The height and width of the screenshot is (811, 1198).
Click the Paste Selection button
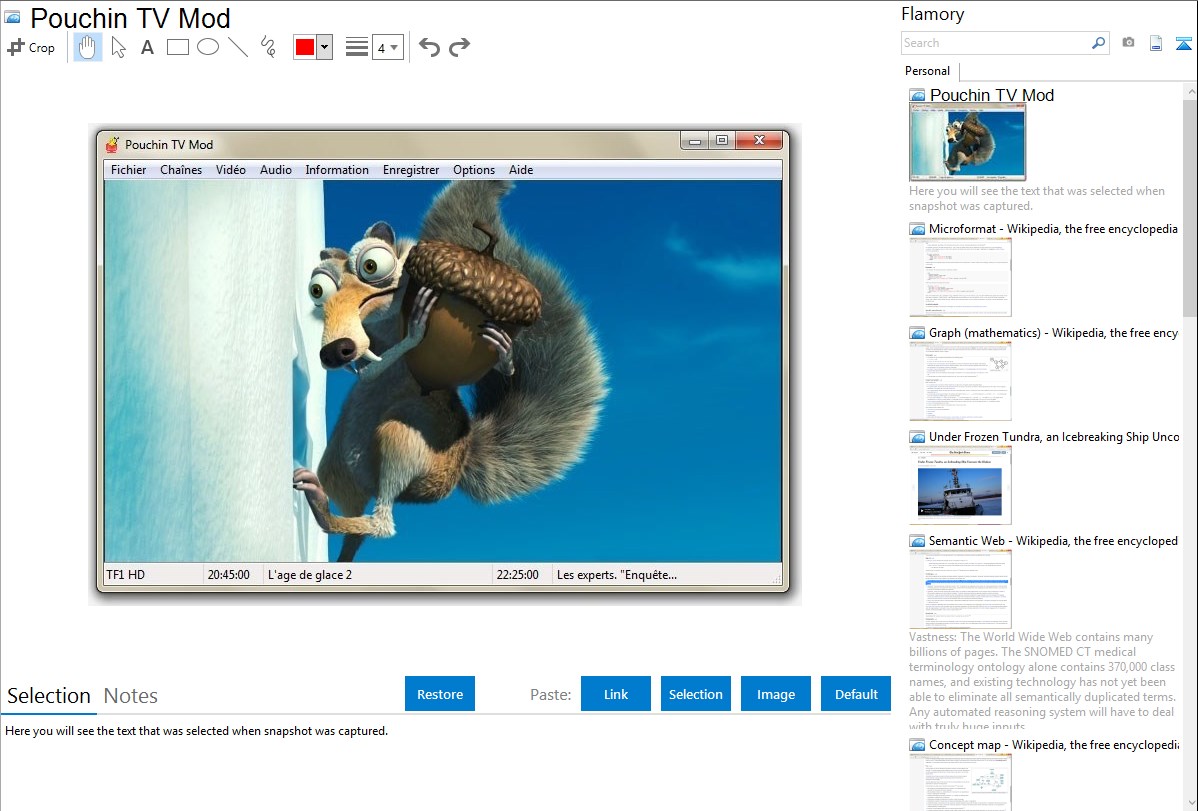pyautogui.click(x=696, y=693)
